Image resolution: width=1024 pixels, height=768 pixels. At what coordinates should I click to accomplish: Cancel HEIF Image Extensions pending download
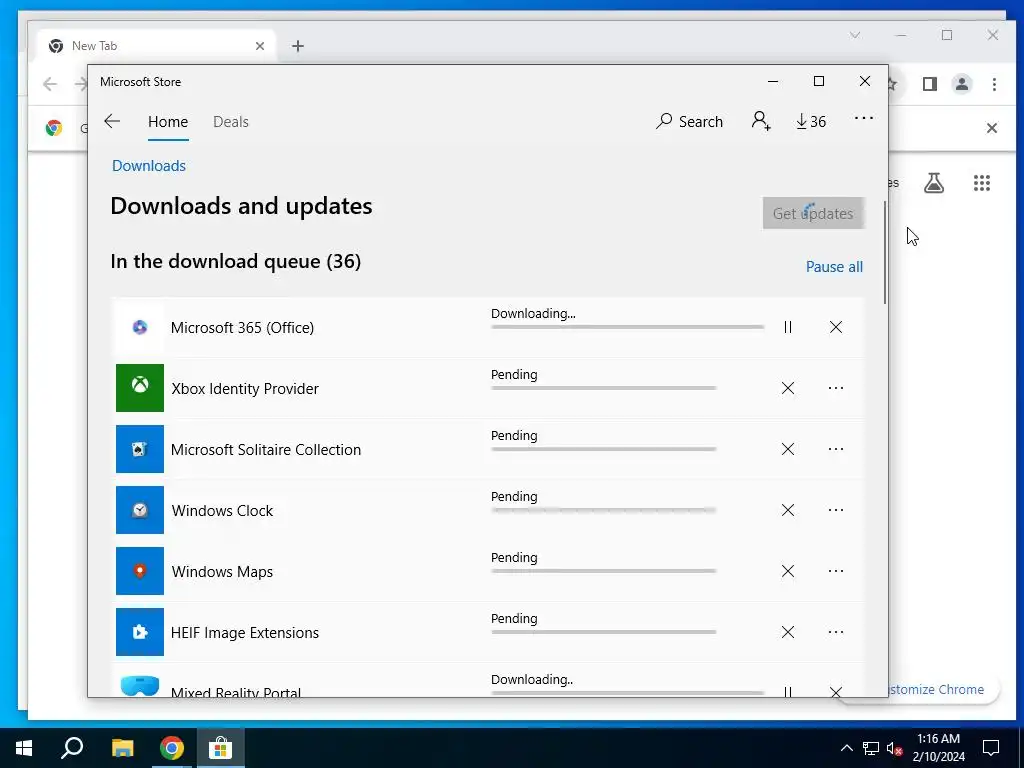788,632
